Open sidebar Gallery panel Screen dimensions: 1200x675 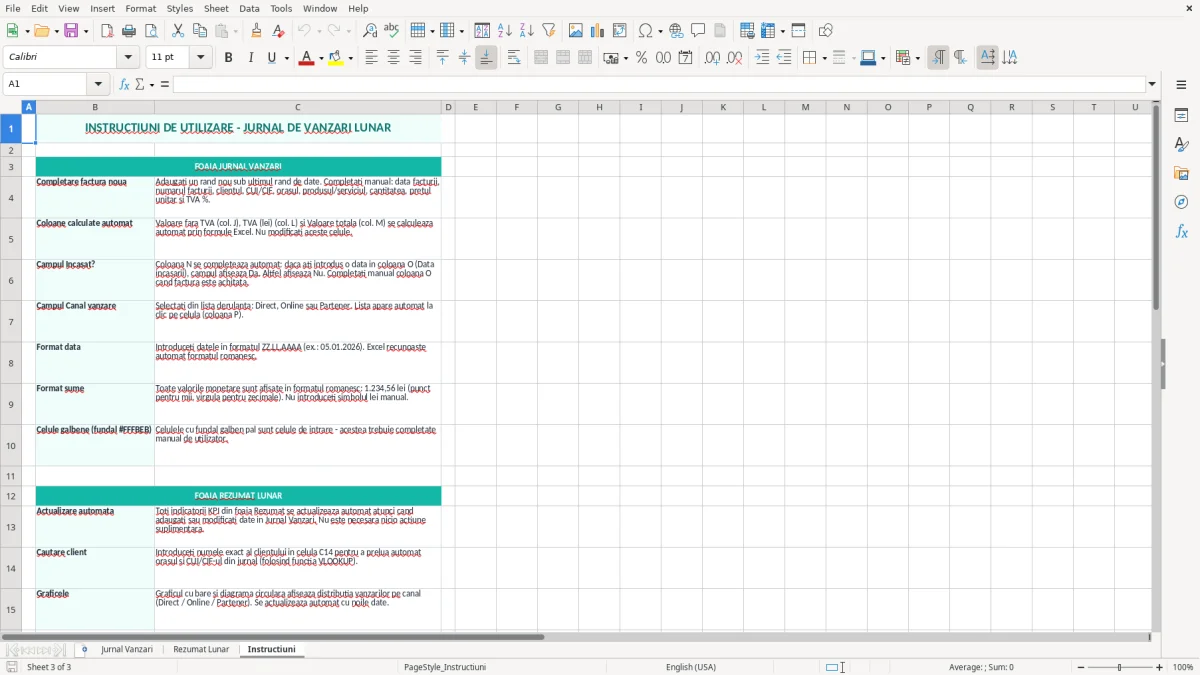(x=1181, y=174)
